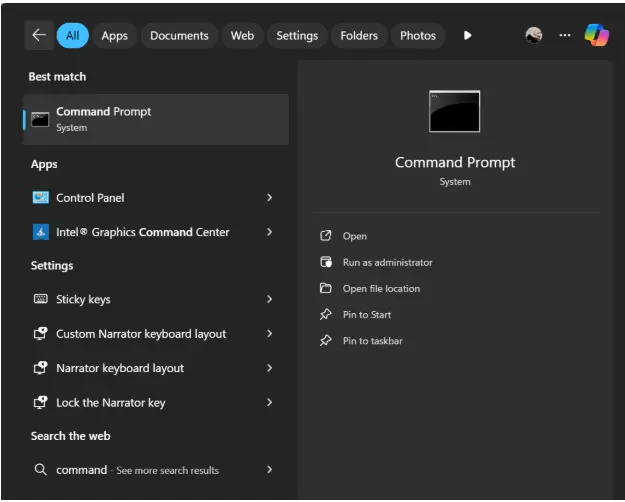Click the Lock the Narrator key icon
Screen dimensions: 625x502
pos(41,402)
